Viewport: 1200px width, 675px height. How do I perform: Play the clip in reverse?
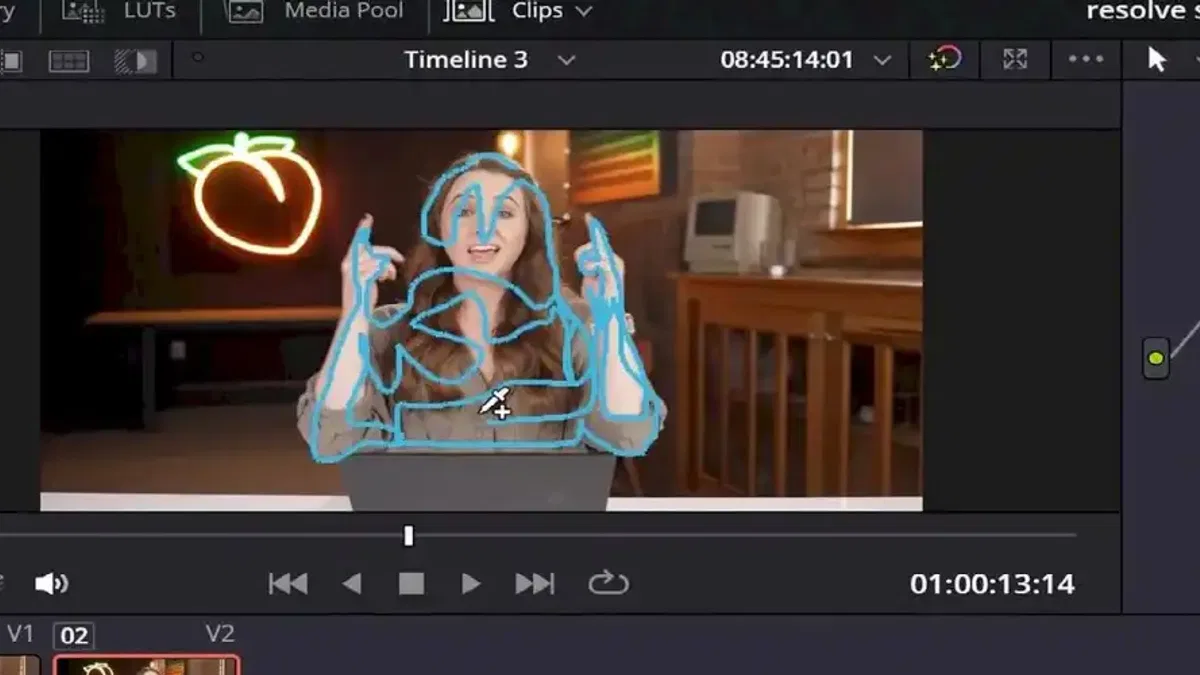tap(352, 583)
